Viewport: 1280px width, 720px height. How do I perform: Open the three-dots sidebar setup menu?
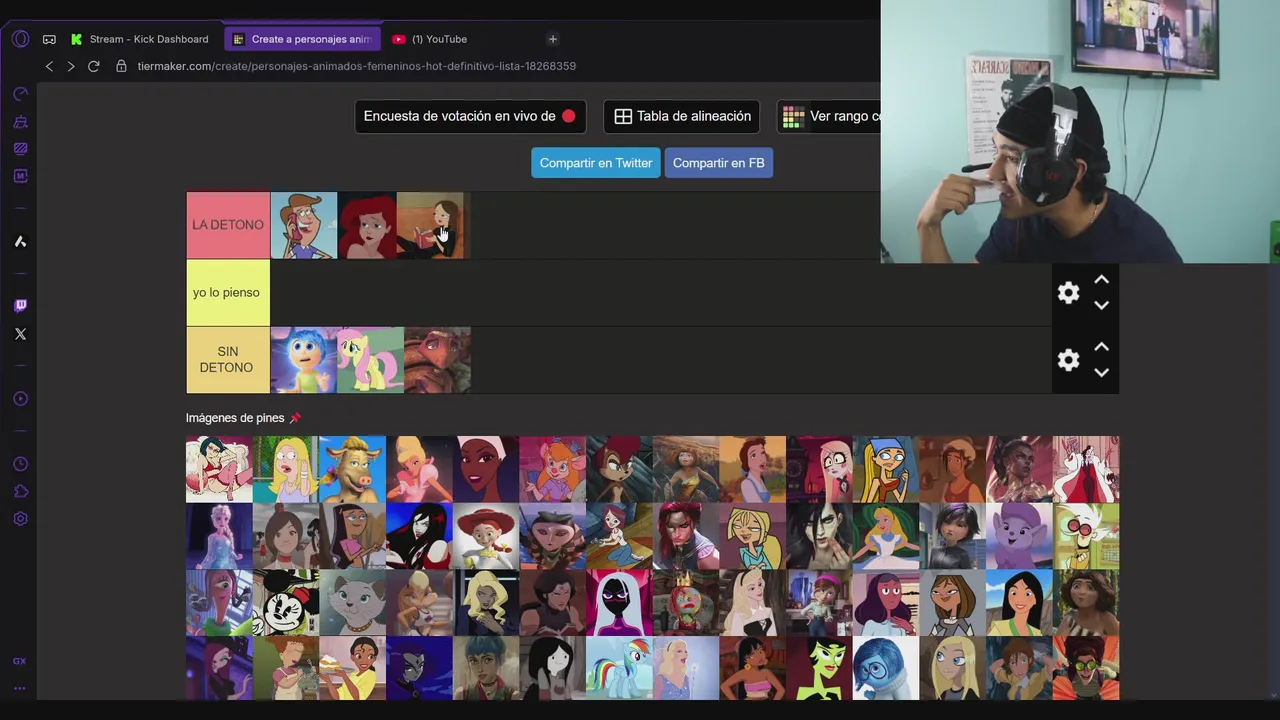click(x=20, y=688)
